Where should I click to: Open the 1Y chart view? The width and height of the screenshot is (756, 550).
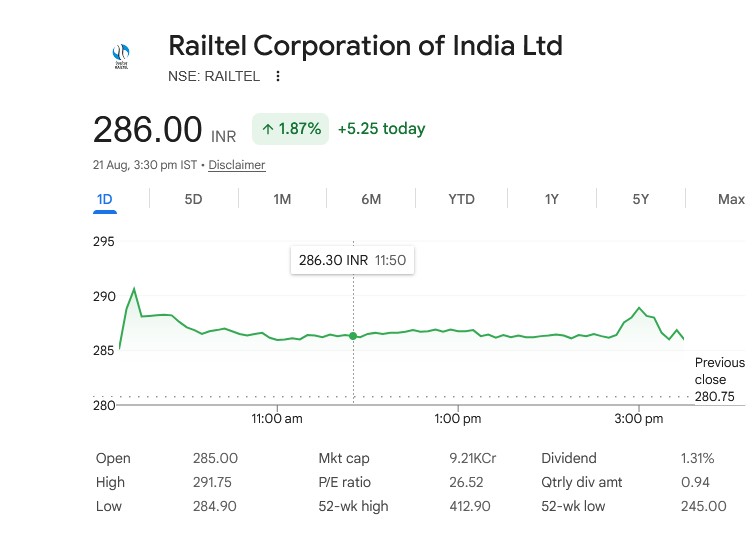click(552, 200)
